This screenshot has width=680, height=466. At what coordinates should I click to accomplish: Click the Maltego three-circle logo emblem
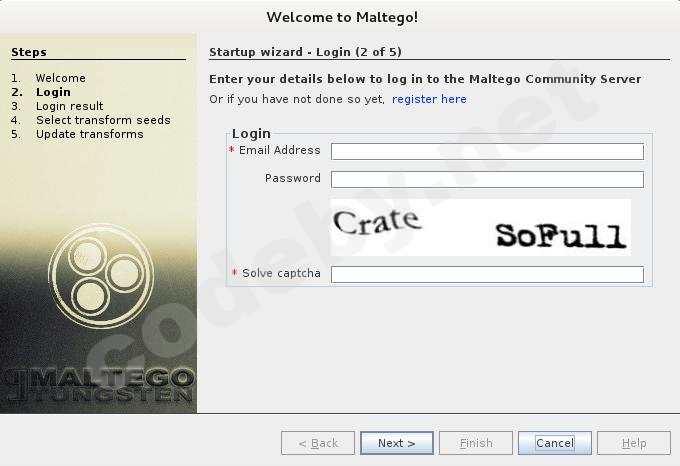(101, 276)
